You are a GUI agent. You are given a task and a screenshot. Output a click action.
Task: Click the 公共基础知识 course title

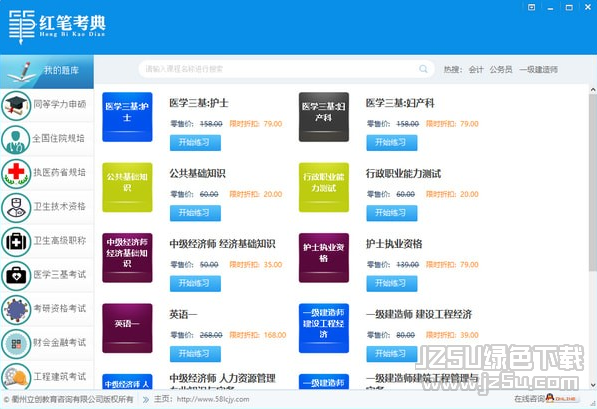[197, 174]
